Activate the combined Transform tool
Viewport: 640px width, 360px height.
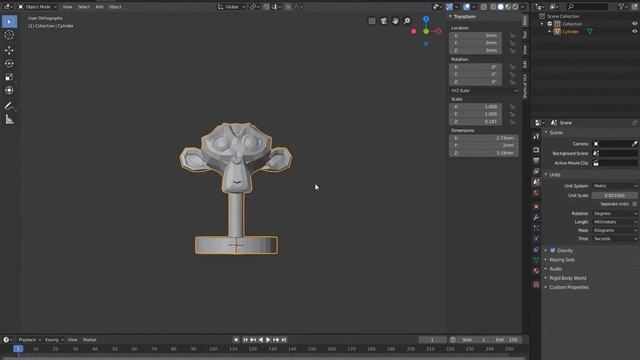9,90
